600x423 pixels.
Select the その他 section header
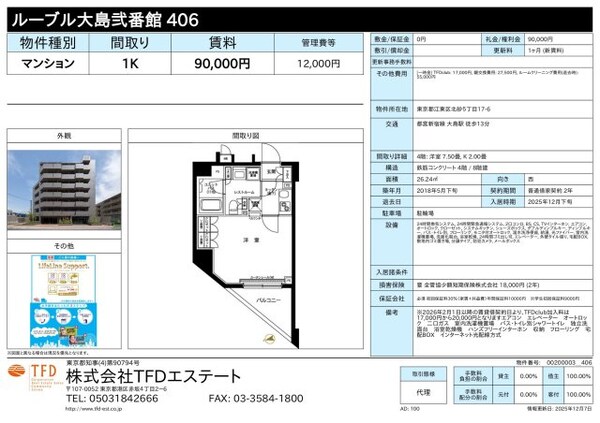click(x=64, y=246)
